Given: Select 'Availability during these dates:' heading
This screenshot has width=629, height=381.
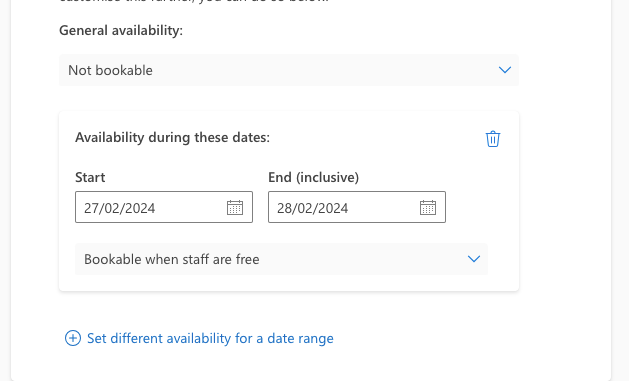Looking at the screenshot, I should click(x=172, y=138).
